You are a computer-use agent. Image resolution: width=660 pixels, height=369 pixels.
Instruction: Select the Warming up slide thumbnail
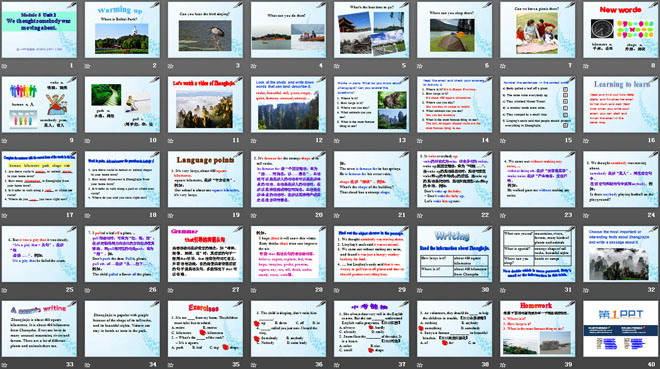coord(122,30)
